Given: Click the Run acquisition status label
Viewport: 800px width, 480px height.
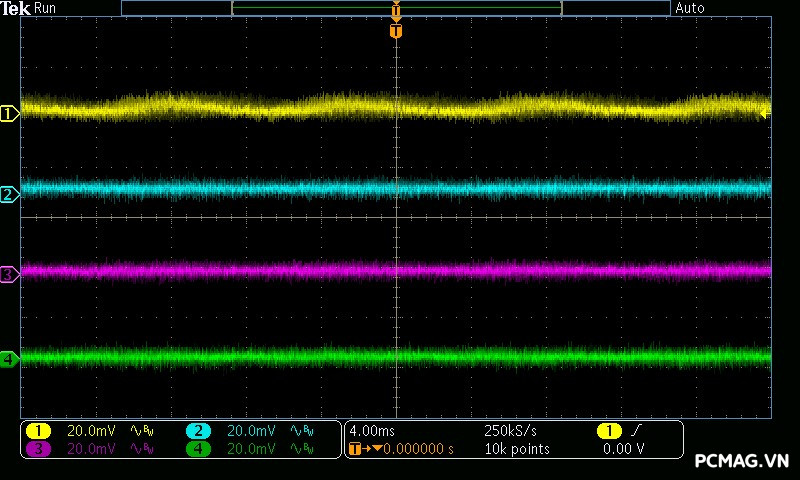Looking at the screenshot, I should pos(45,8).
